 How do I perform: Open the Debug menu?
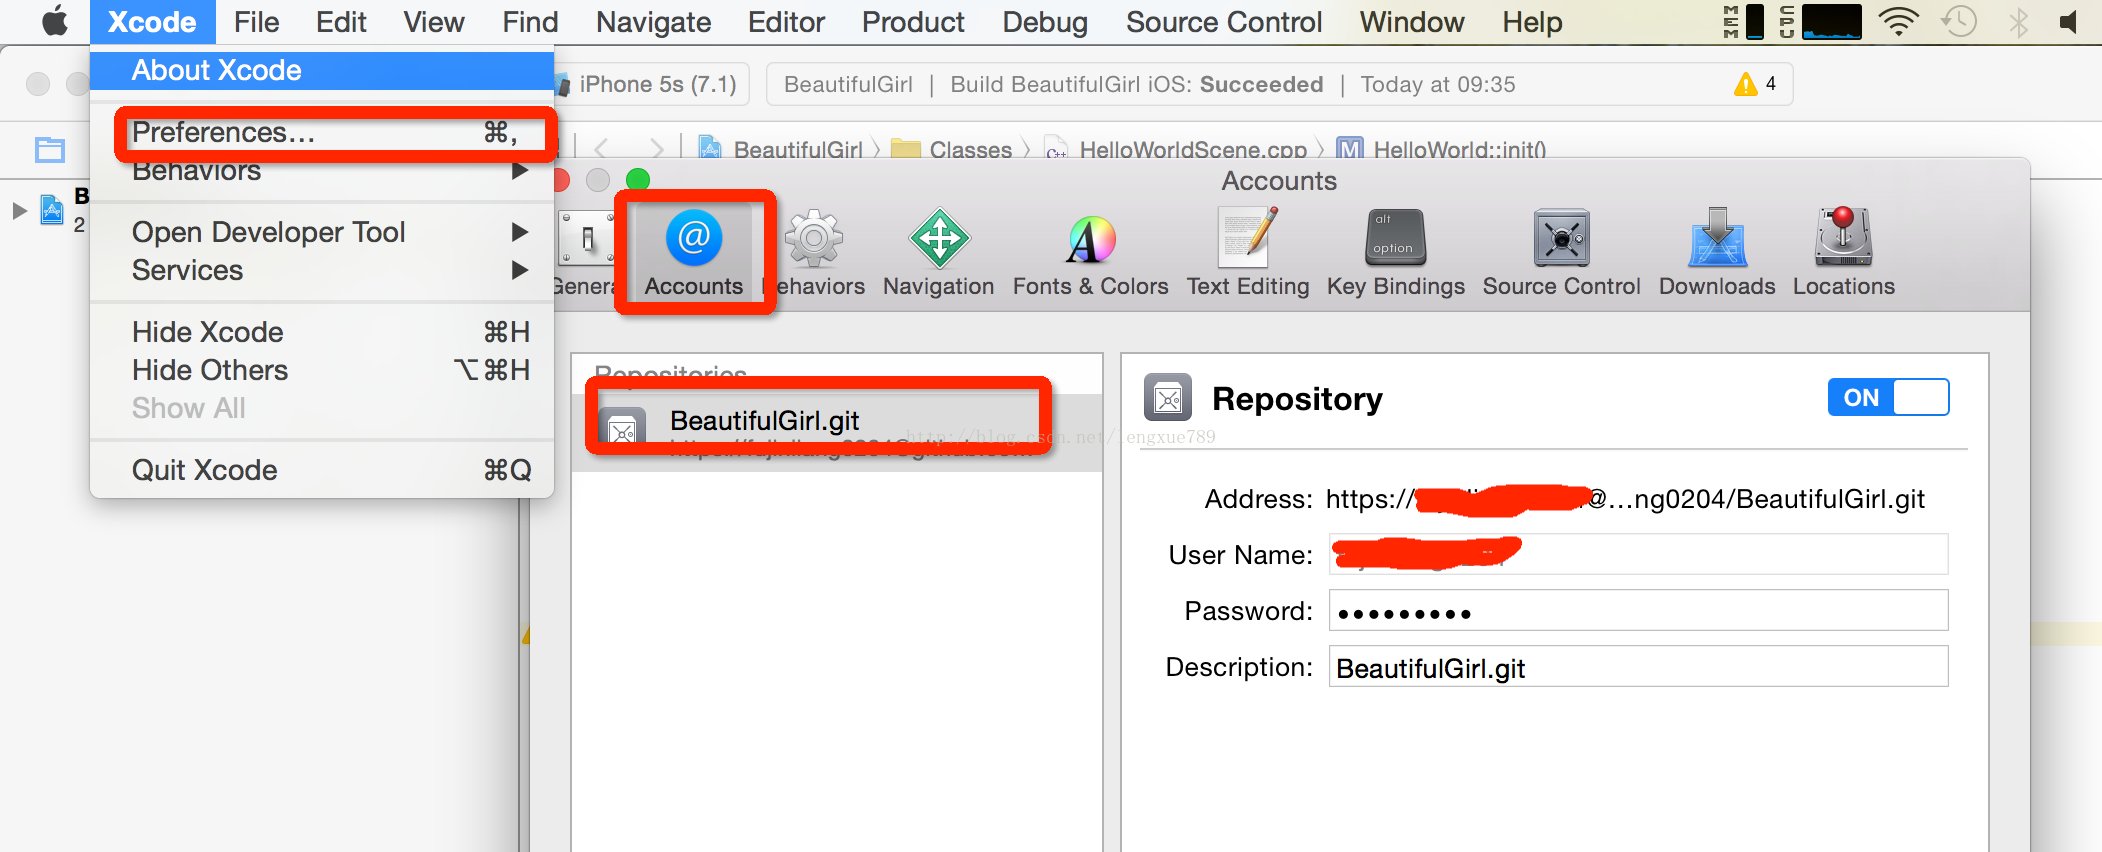pyautogui.click(x=1045, y=22)
